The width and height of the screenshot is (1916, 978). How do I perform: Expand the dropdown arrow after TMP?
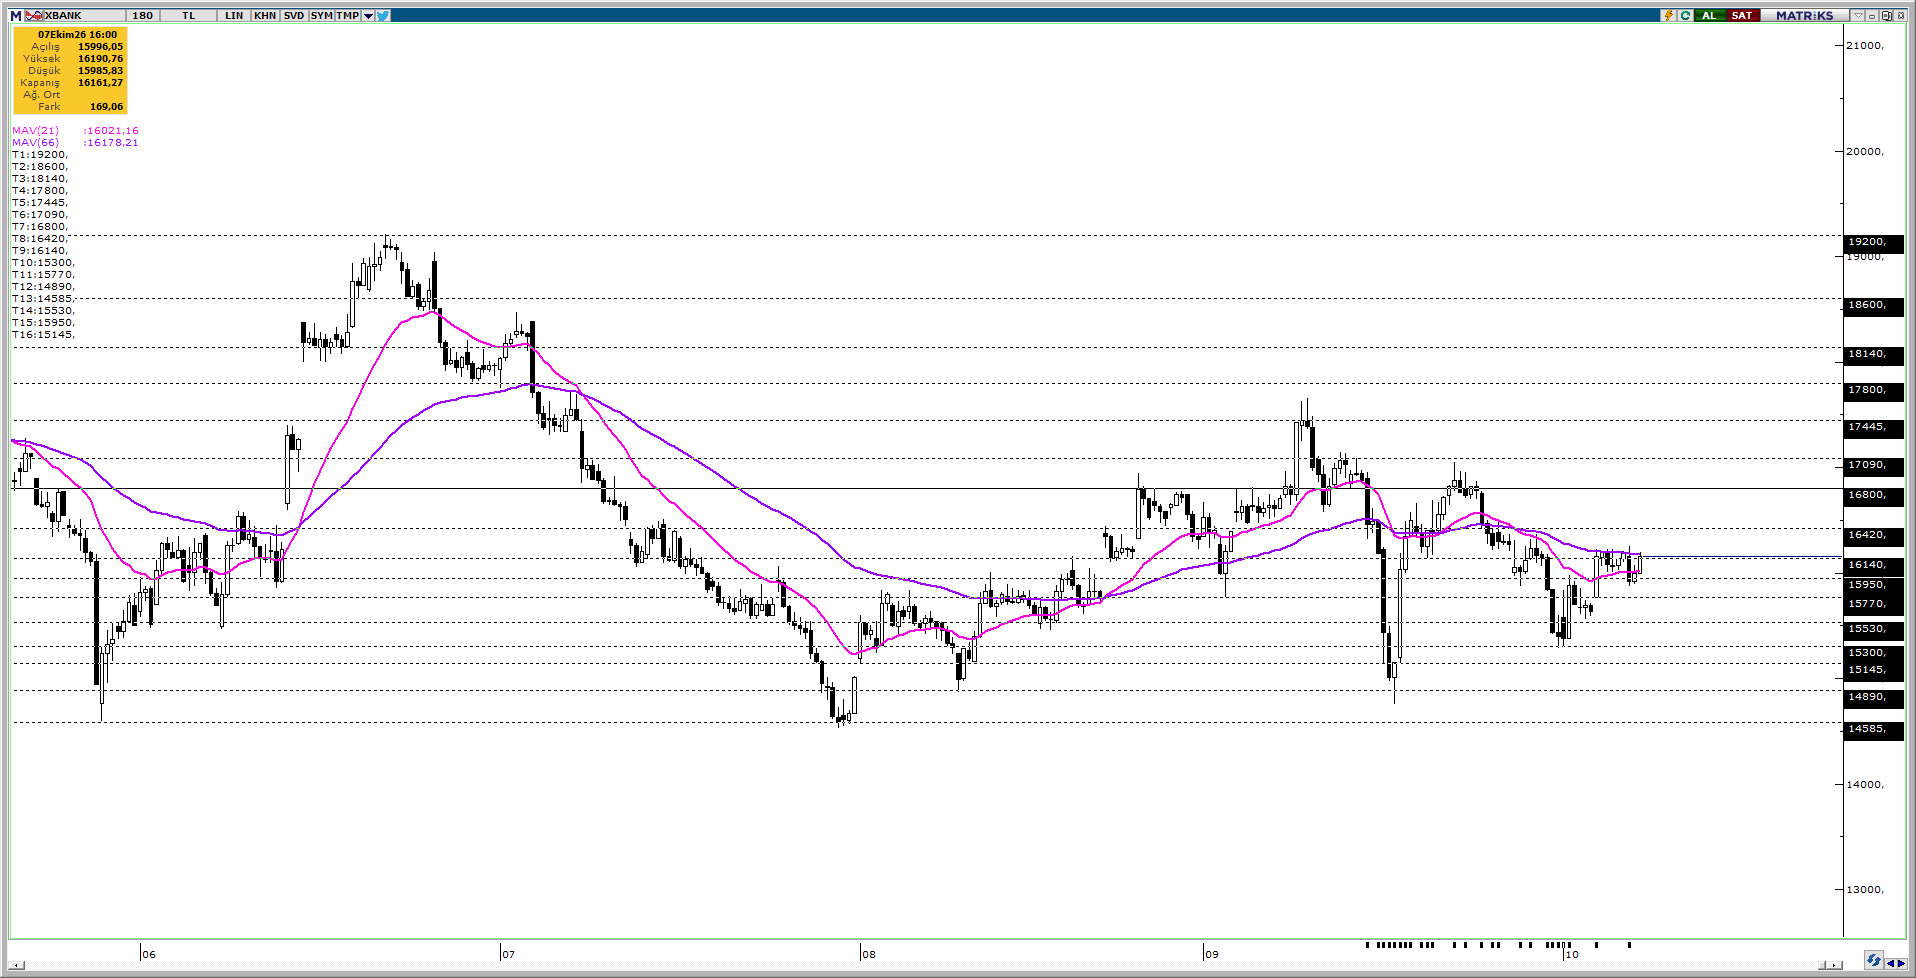click(368, 16)
